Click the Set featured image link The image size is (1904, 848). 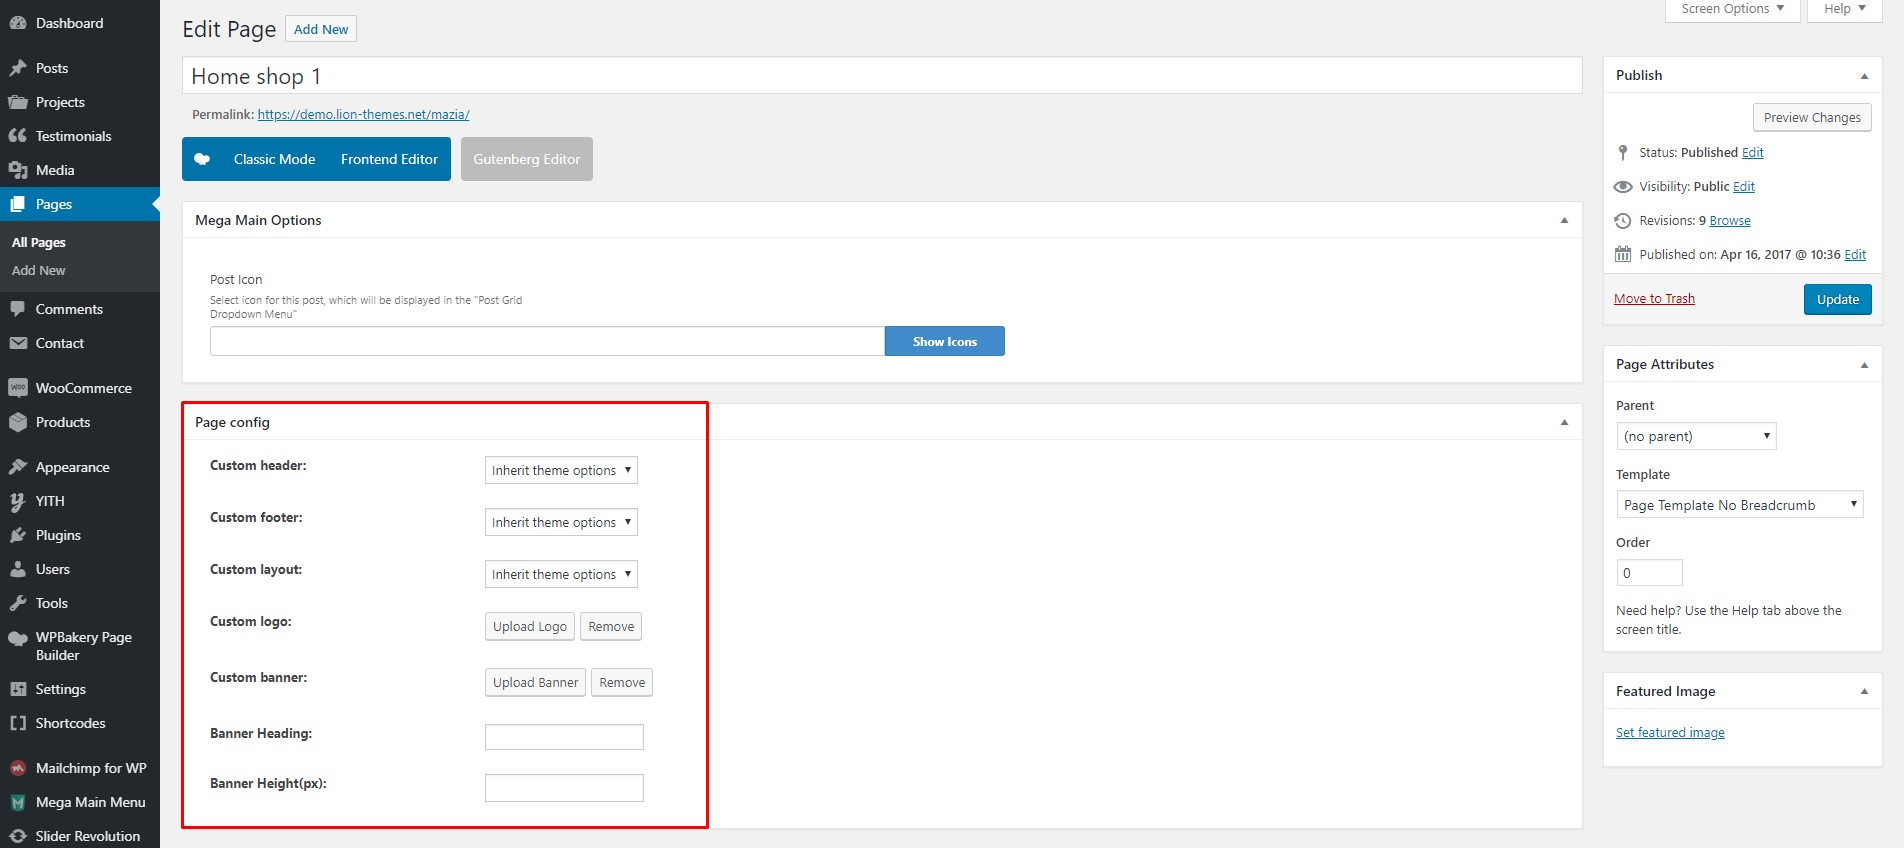point(1670,733)
